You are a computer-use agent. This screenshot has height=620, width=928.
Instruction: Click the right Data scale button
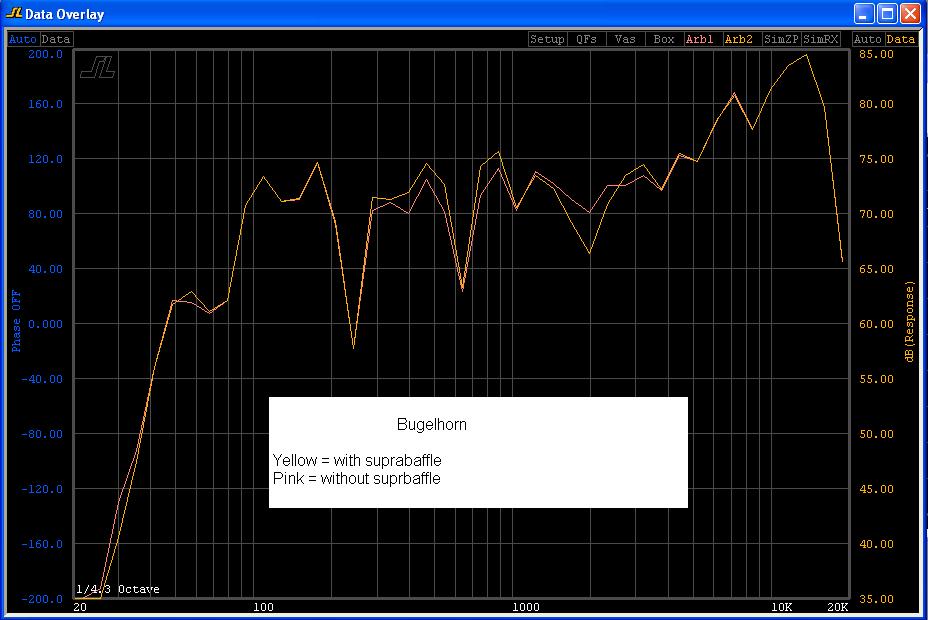pos(901,39)
